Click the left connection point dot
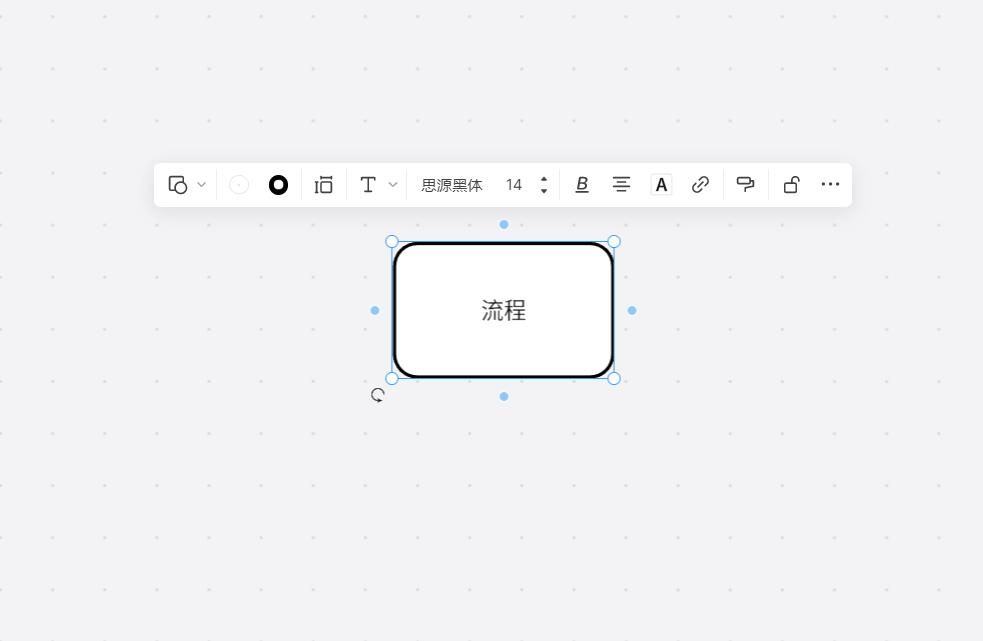Viewport: 983px width, 641px height. click(x=375, y=310)
